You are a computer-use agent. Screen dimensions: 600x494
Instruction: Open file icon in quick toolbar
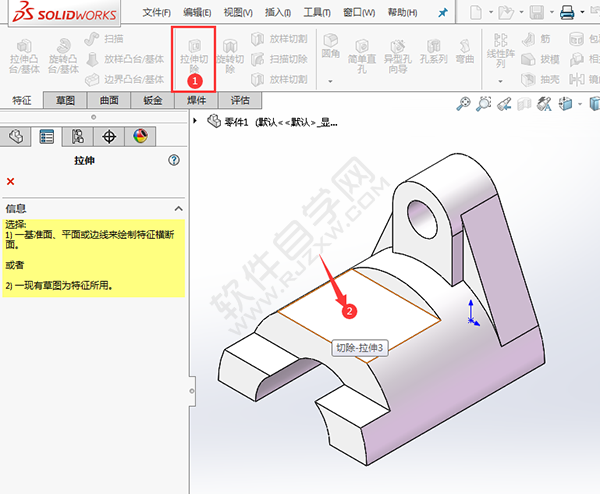pos(506,13)
